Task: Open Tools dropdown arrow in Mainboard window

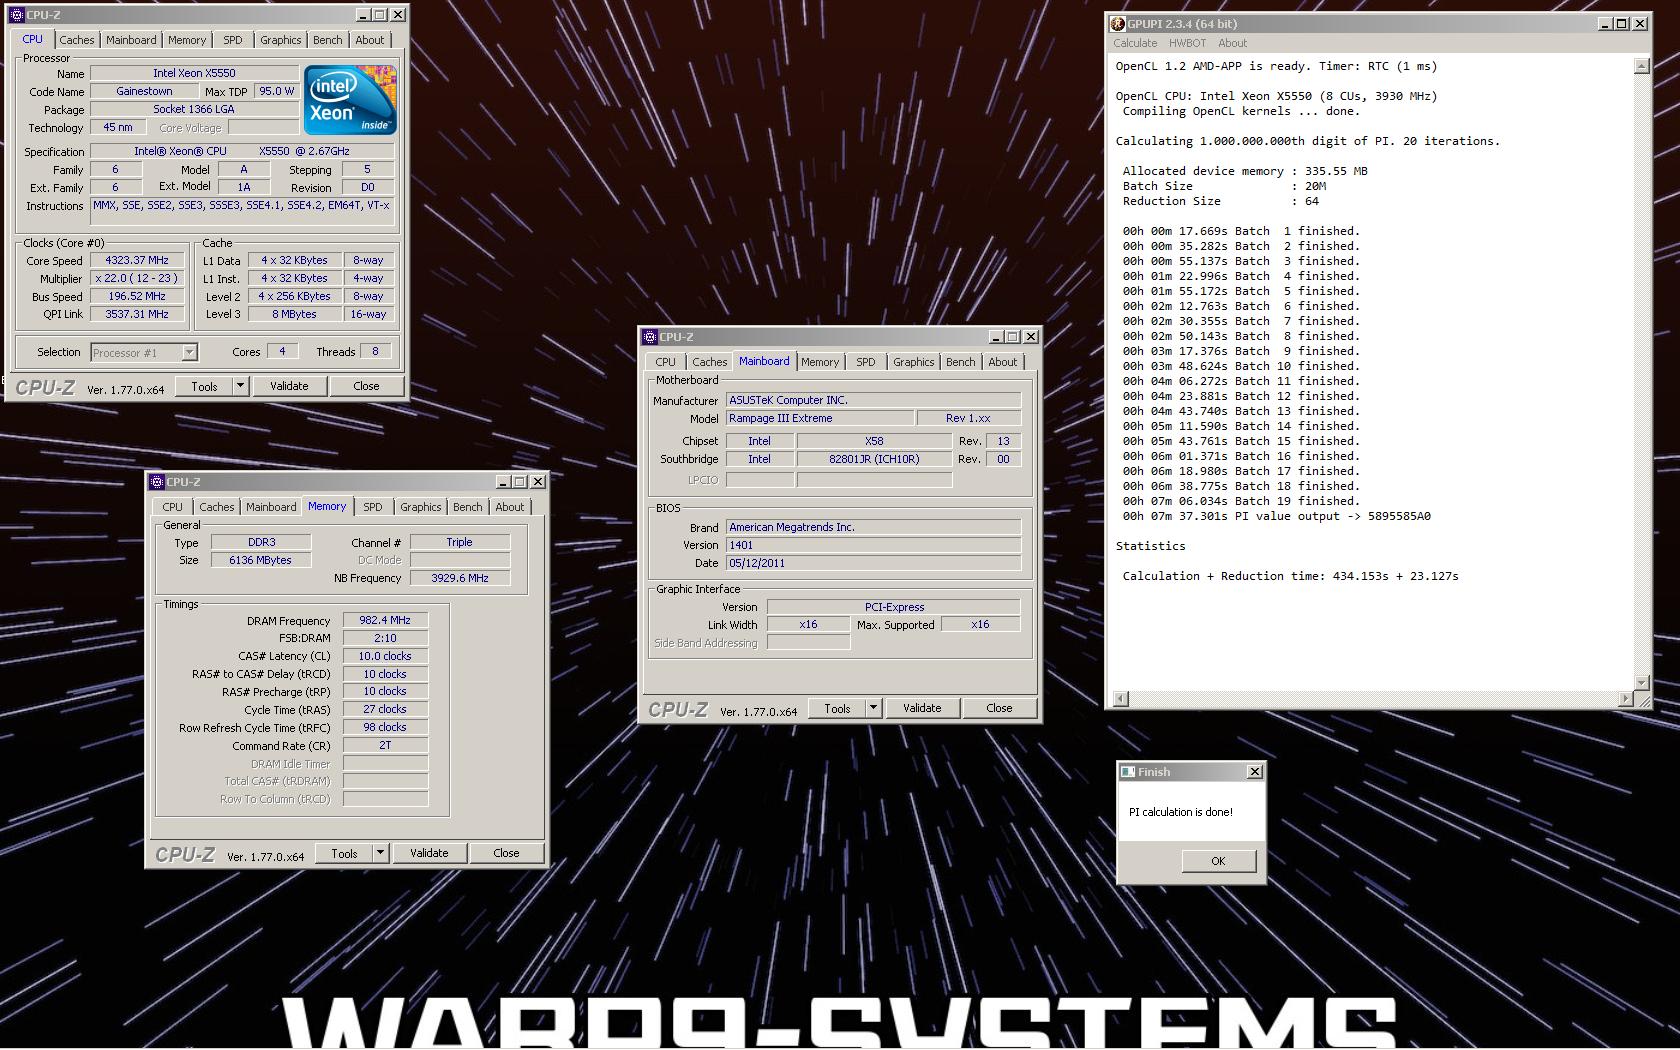Action: [873, 708]
